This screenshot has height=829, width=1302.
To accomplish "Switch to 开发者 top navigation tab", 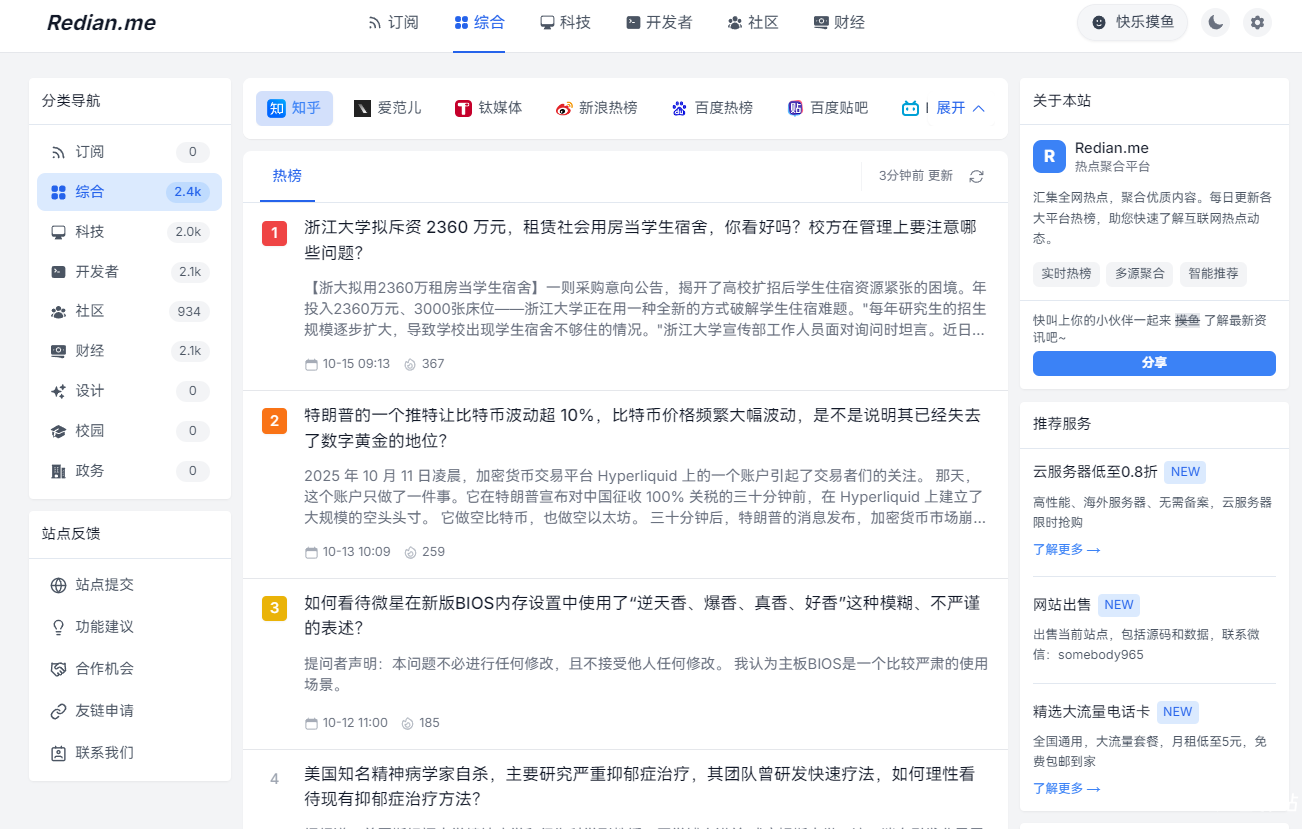I will pos(658,22).
